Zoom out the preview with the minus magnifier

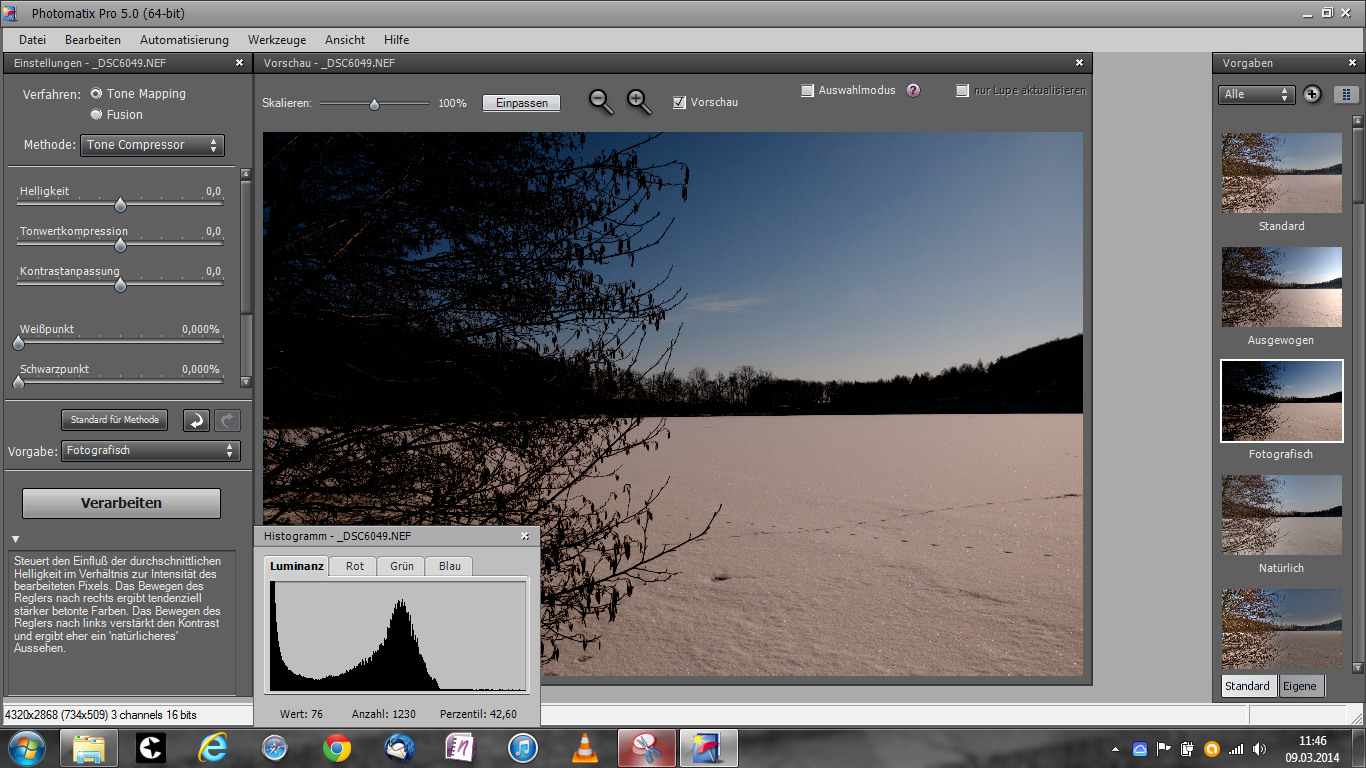click(x=601, y=101)
